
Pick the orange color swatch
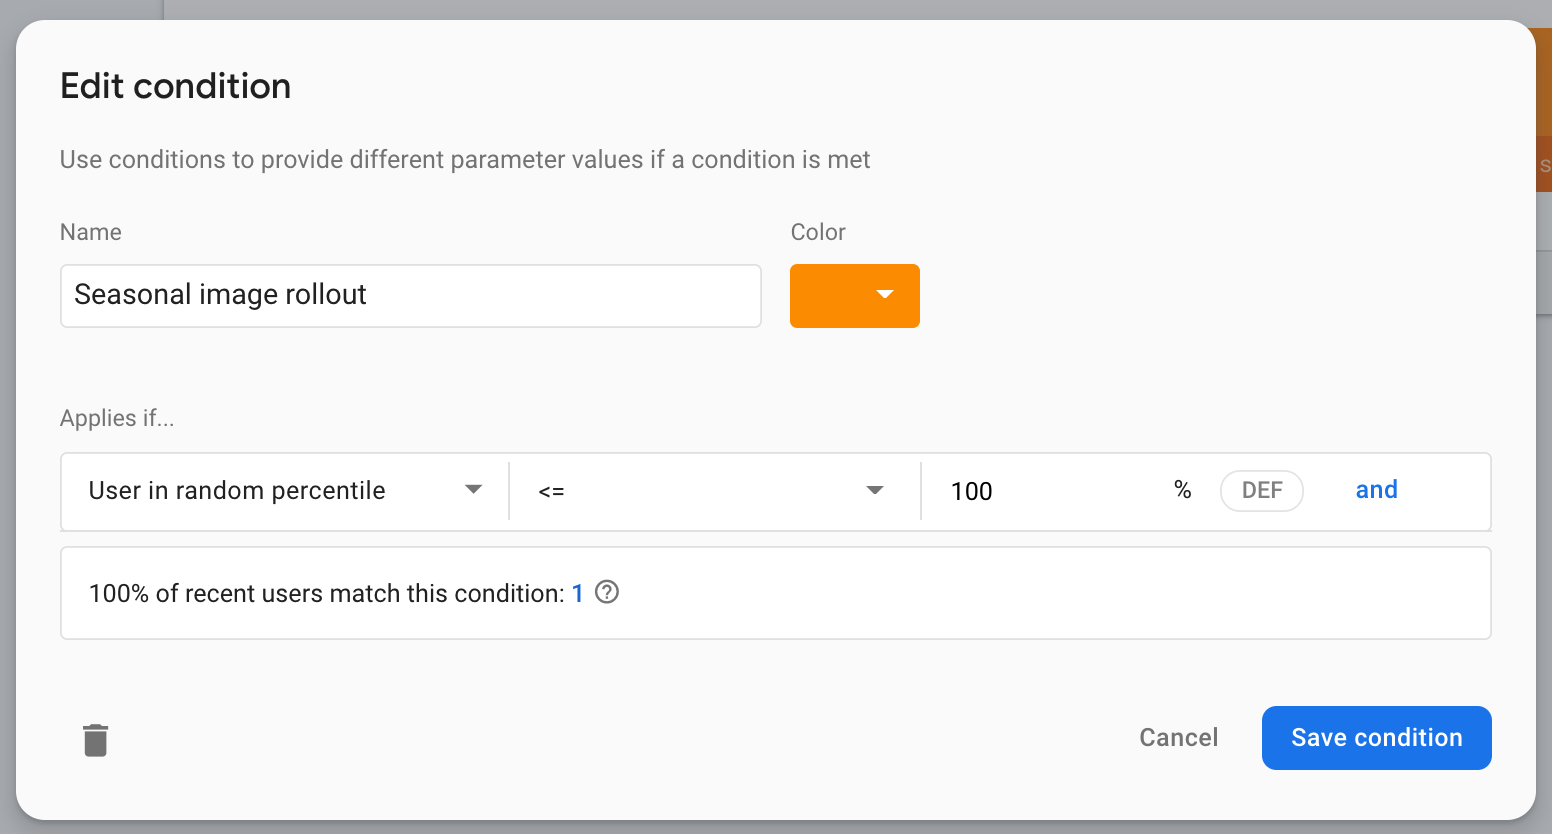[830, 296]
